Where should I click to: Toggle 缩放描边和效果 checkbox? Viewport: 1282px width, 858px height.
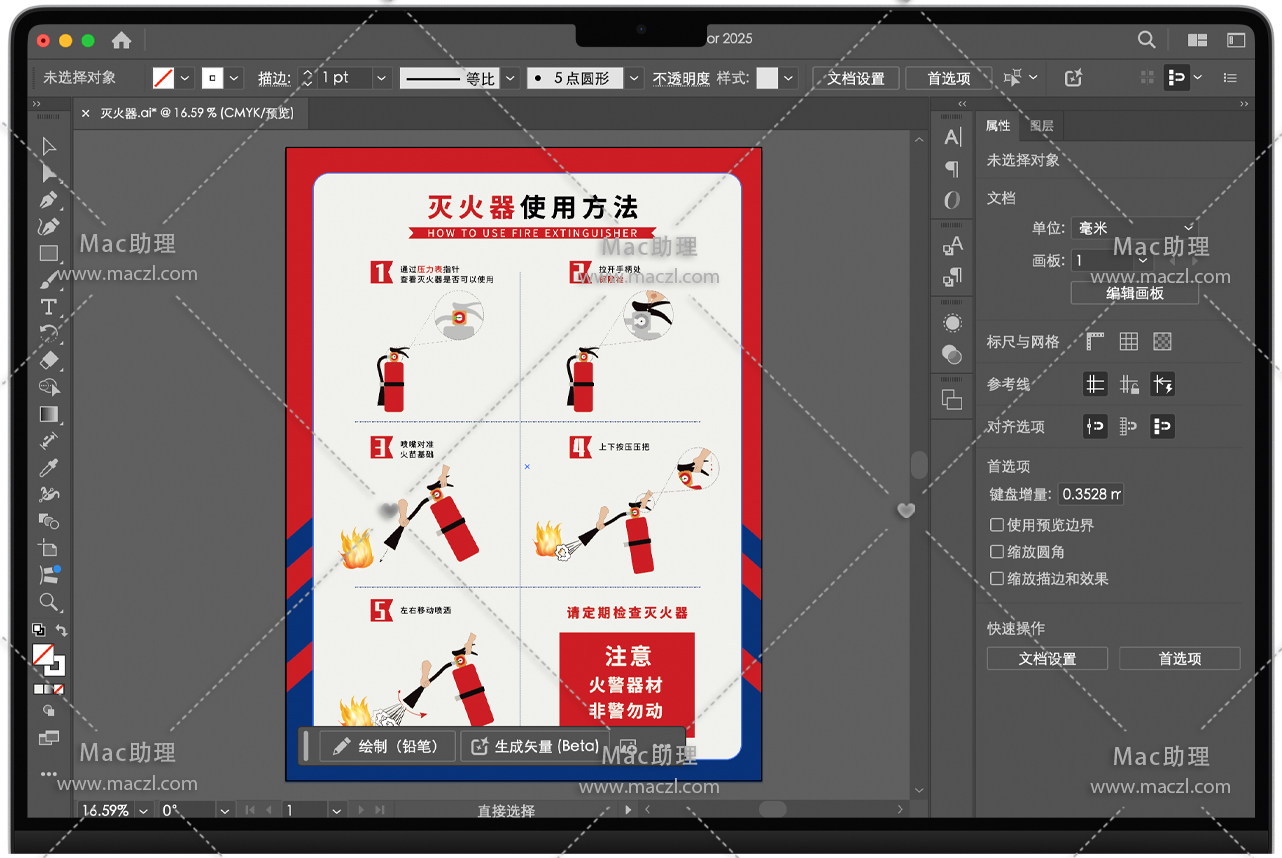(996, 579)
